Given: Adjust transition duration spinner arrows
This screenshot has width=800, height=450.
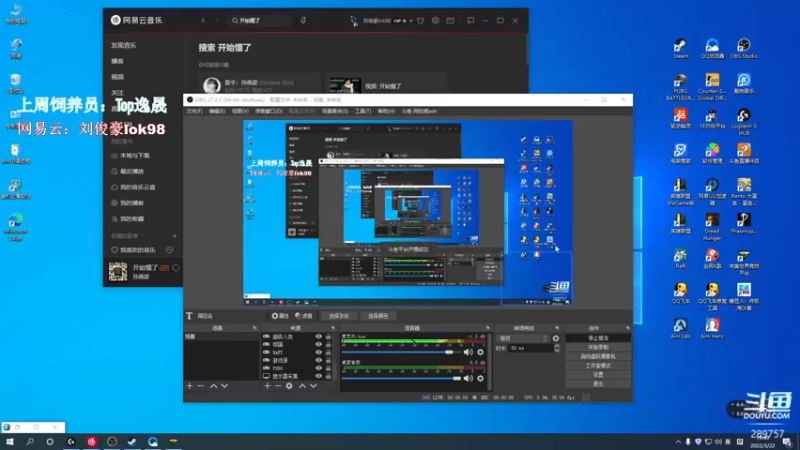Looking at the screenshot, I should click(x=557, y=348).
